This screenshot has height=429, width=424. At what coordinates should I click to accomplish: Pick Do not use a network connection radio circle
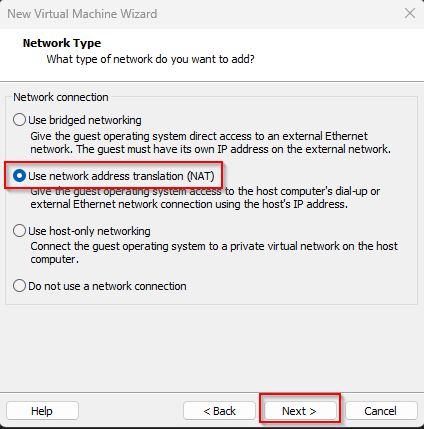[x=19, y=286]
